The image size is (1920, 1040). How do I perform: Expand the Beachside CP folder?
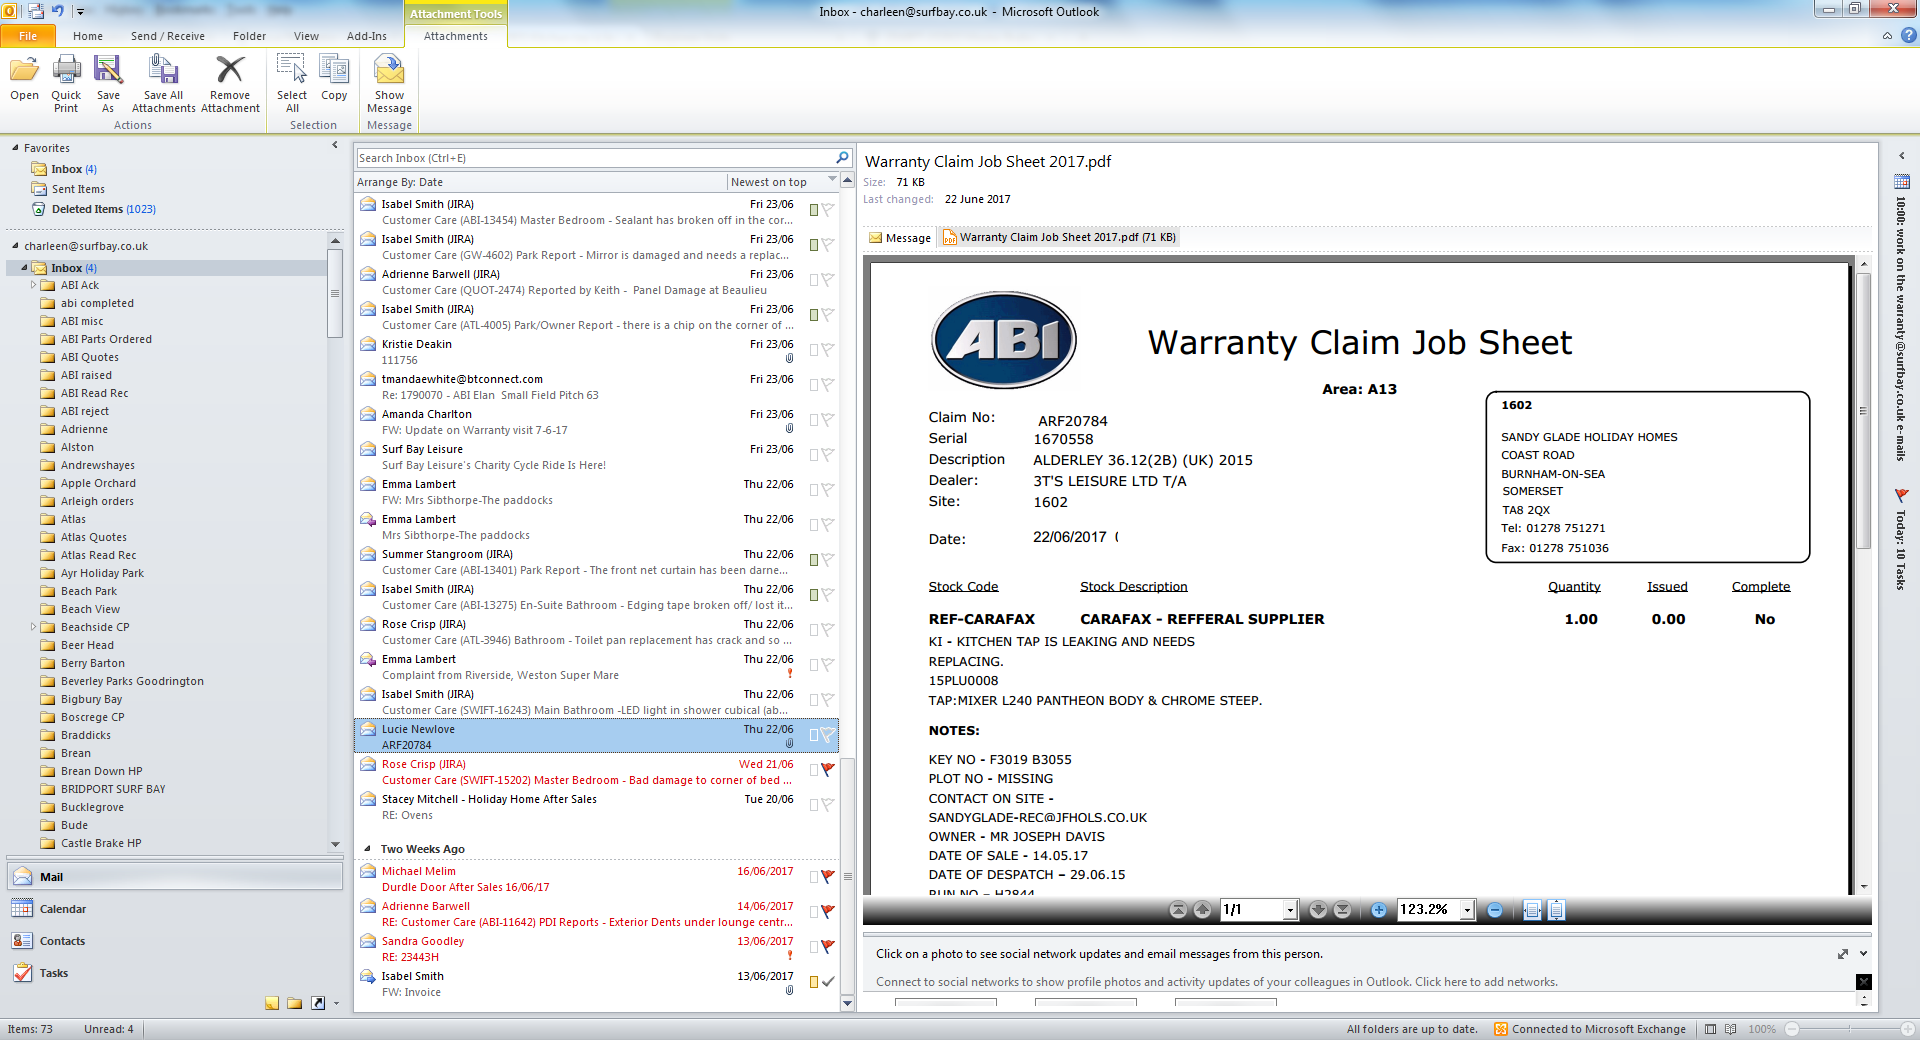(x=34, y=627)
